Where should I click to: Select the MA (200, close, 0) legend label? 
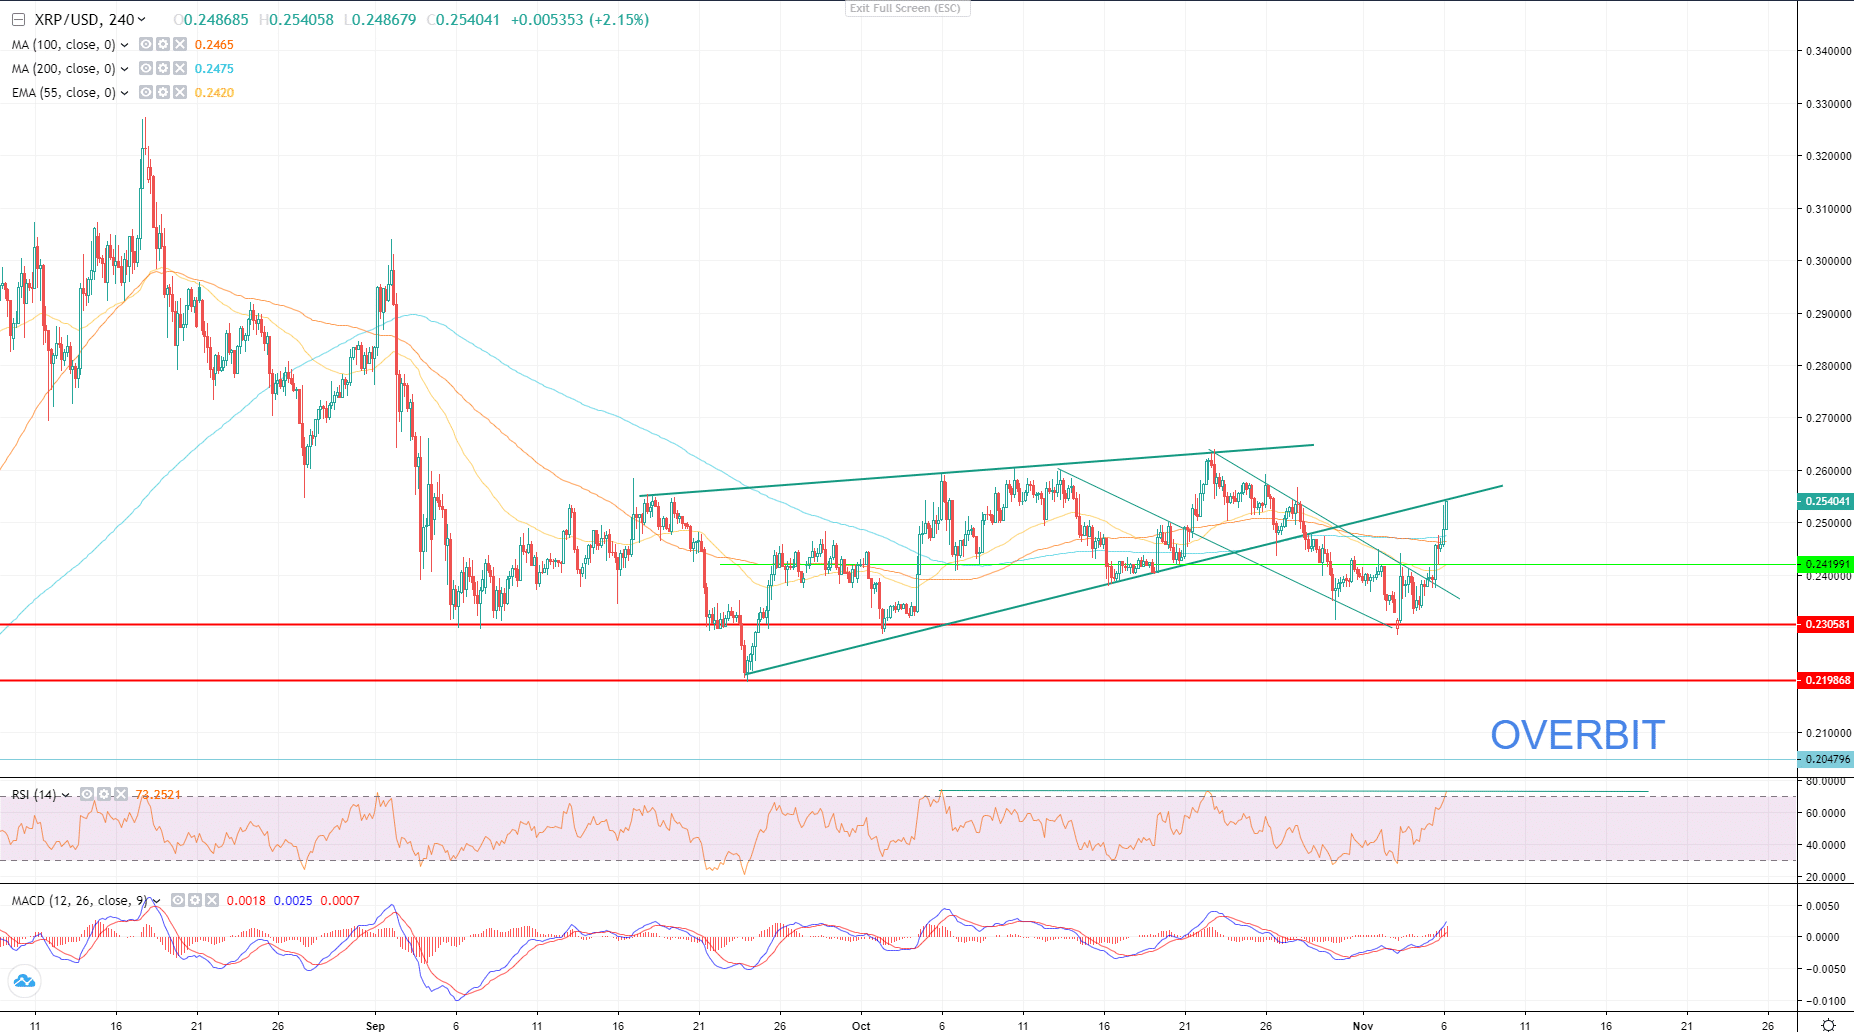[x=64, y=69]
